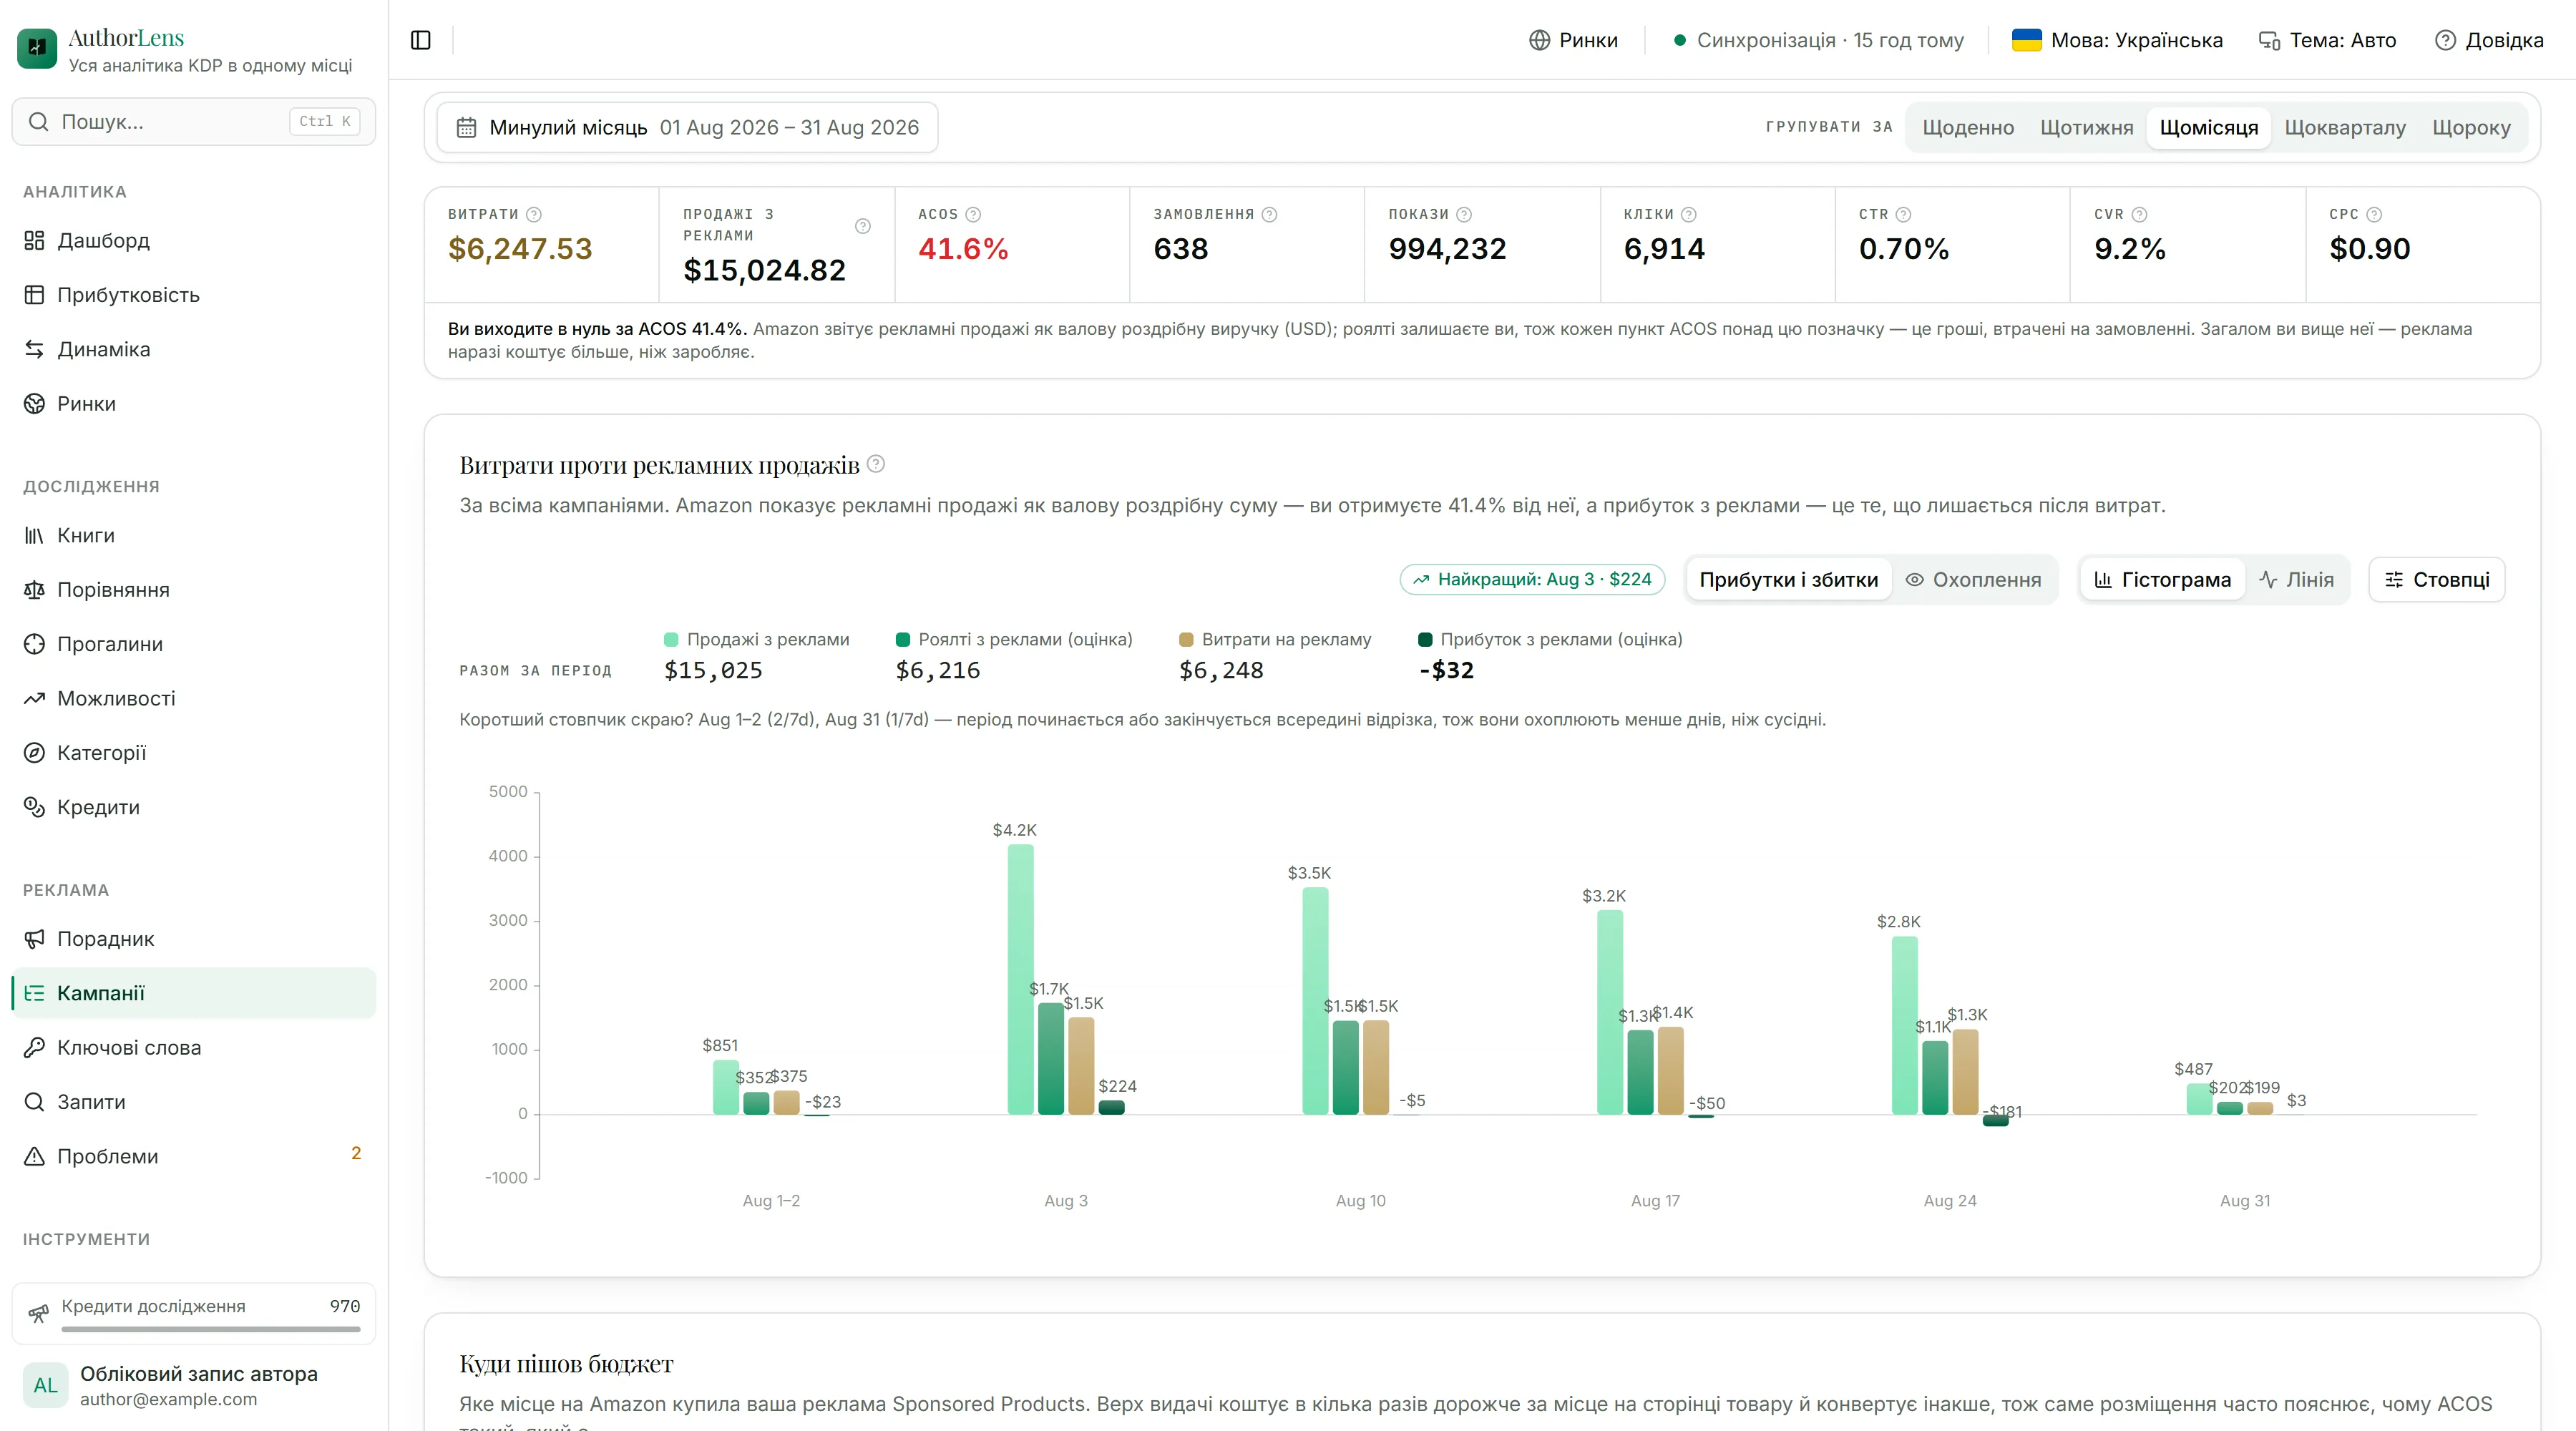Group data by Щотижня
Screen dimensions: 2576x1431
(2086, 127)
